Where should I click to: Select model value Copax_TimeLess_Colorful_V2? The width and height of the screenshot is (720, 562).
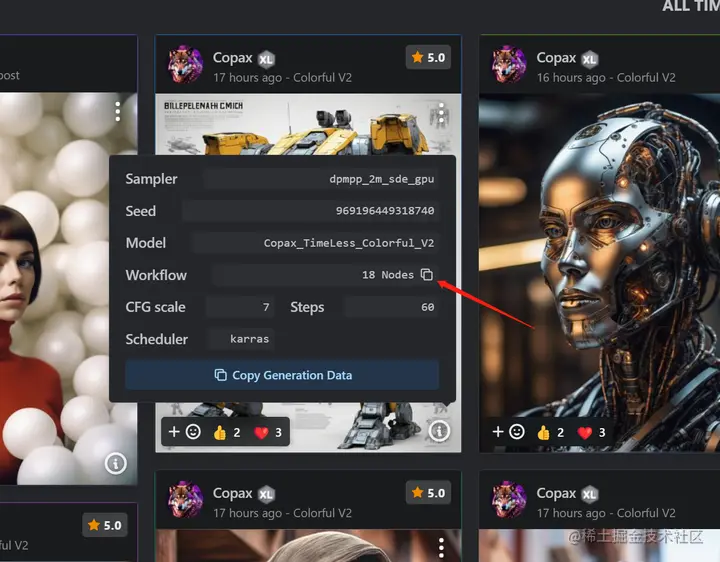349,243
